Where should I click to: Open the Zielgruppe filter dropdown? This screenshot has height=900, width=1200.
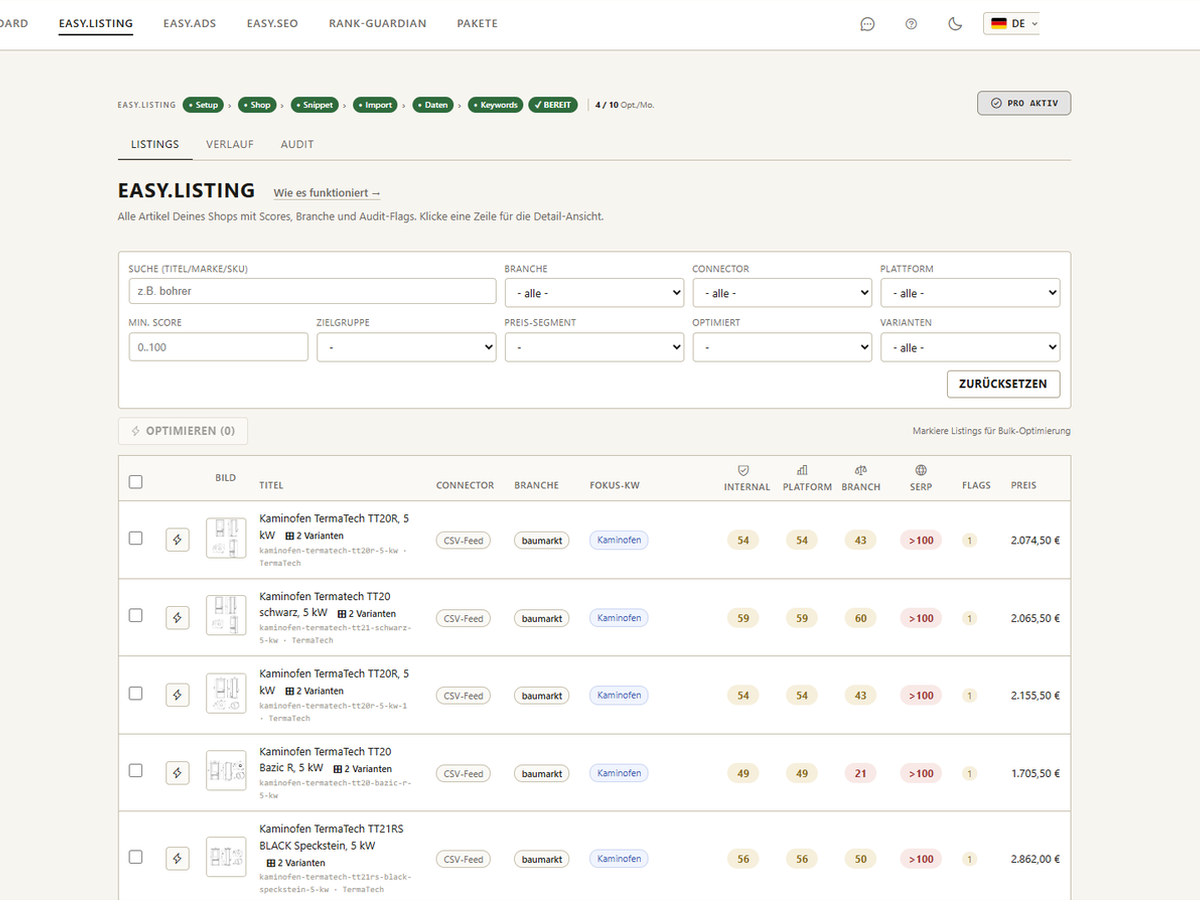(406, 347)
